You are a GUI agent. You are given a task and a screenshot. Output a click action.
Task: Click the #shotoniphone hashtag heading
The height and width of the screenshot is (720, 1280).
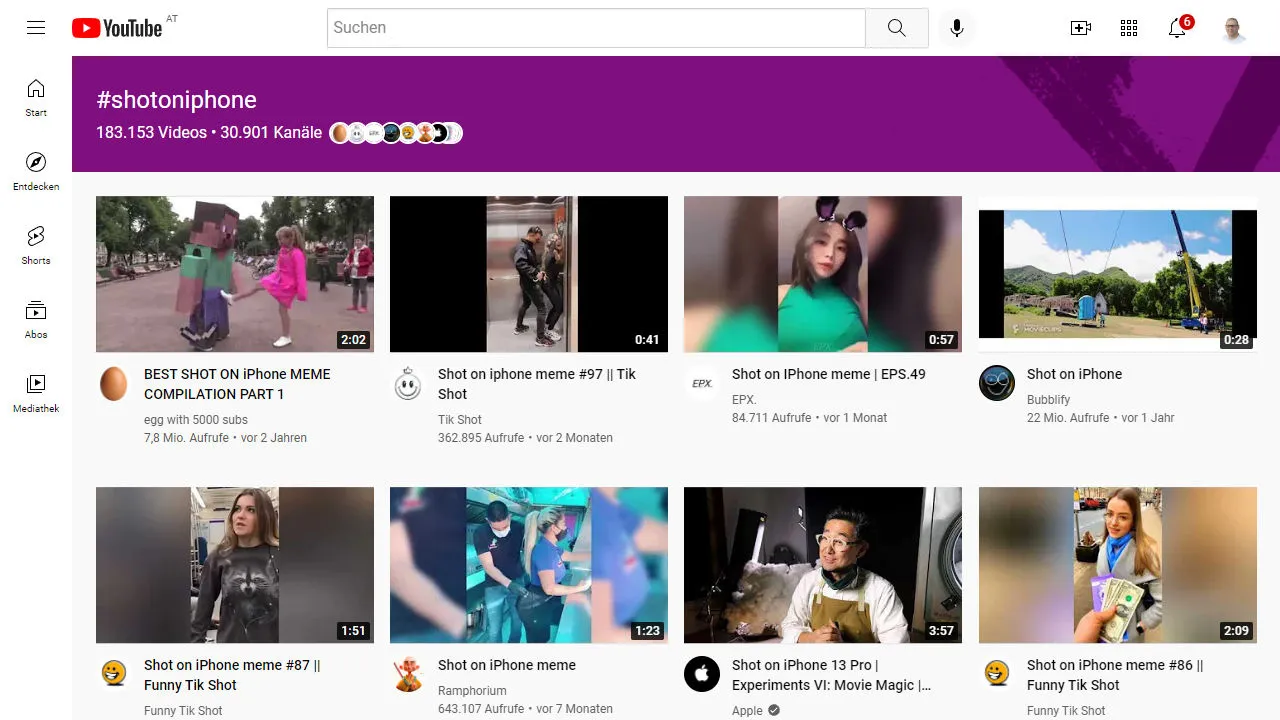[x=176, y=100]
